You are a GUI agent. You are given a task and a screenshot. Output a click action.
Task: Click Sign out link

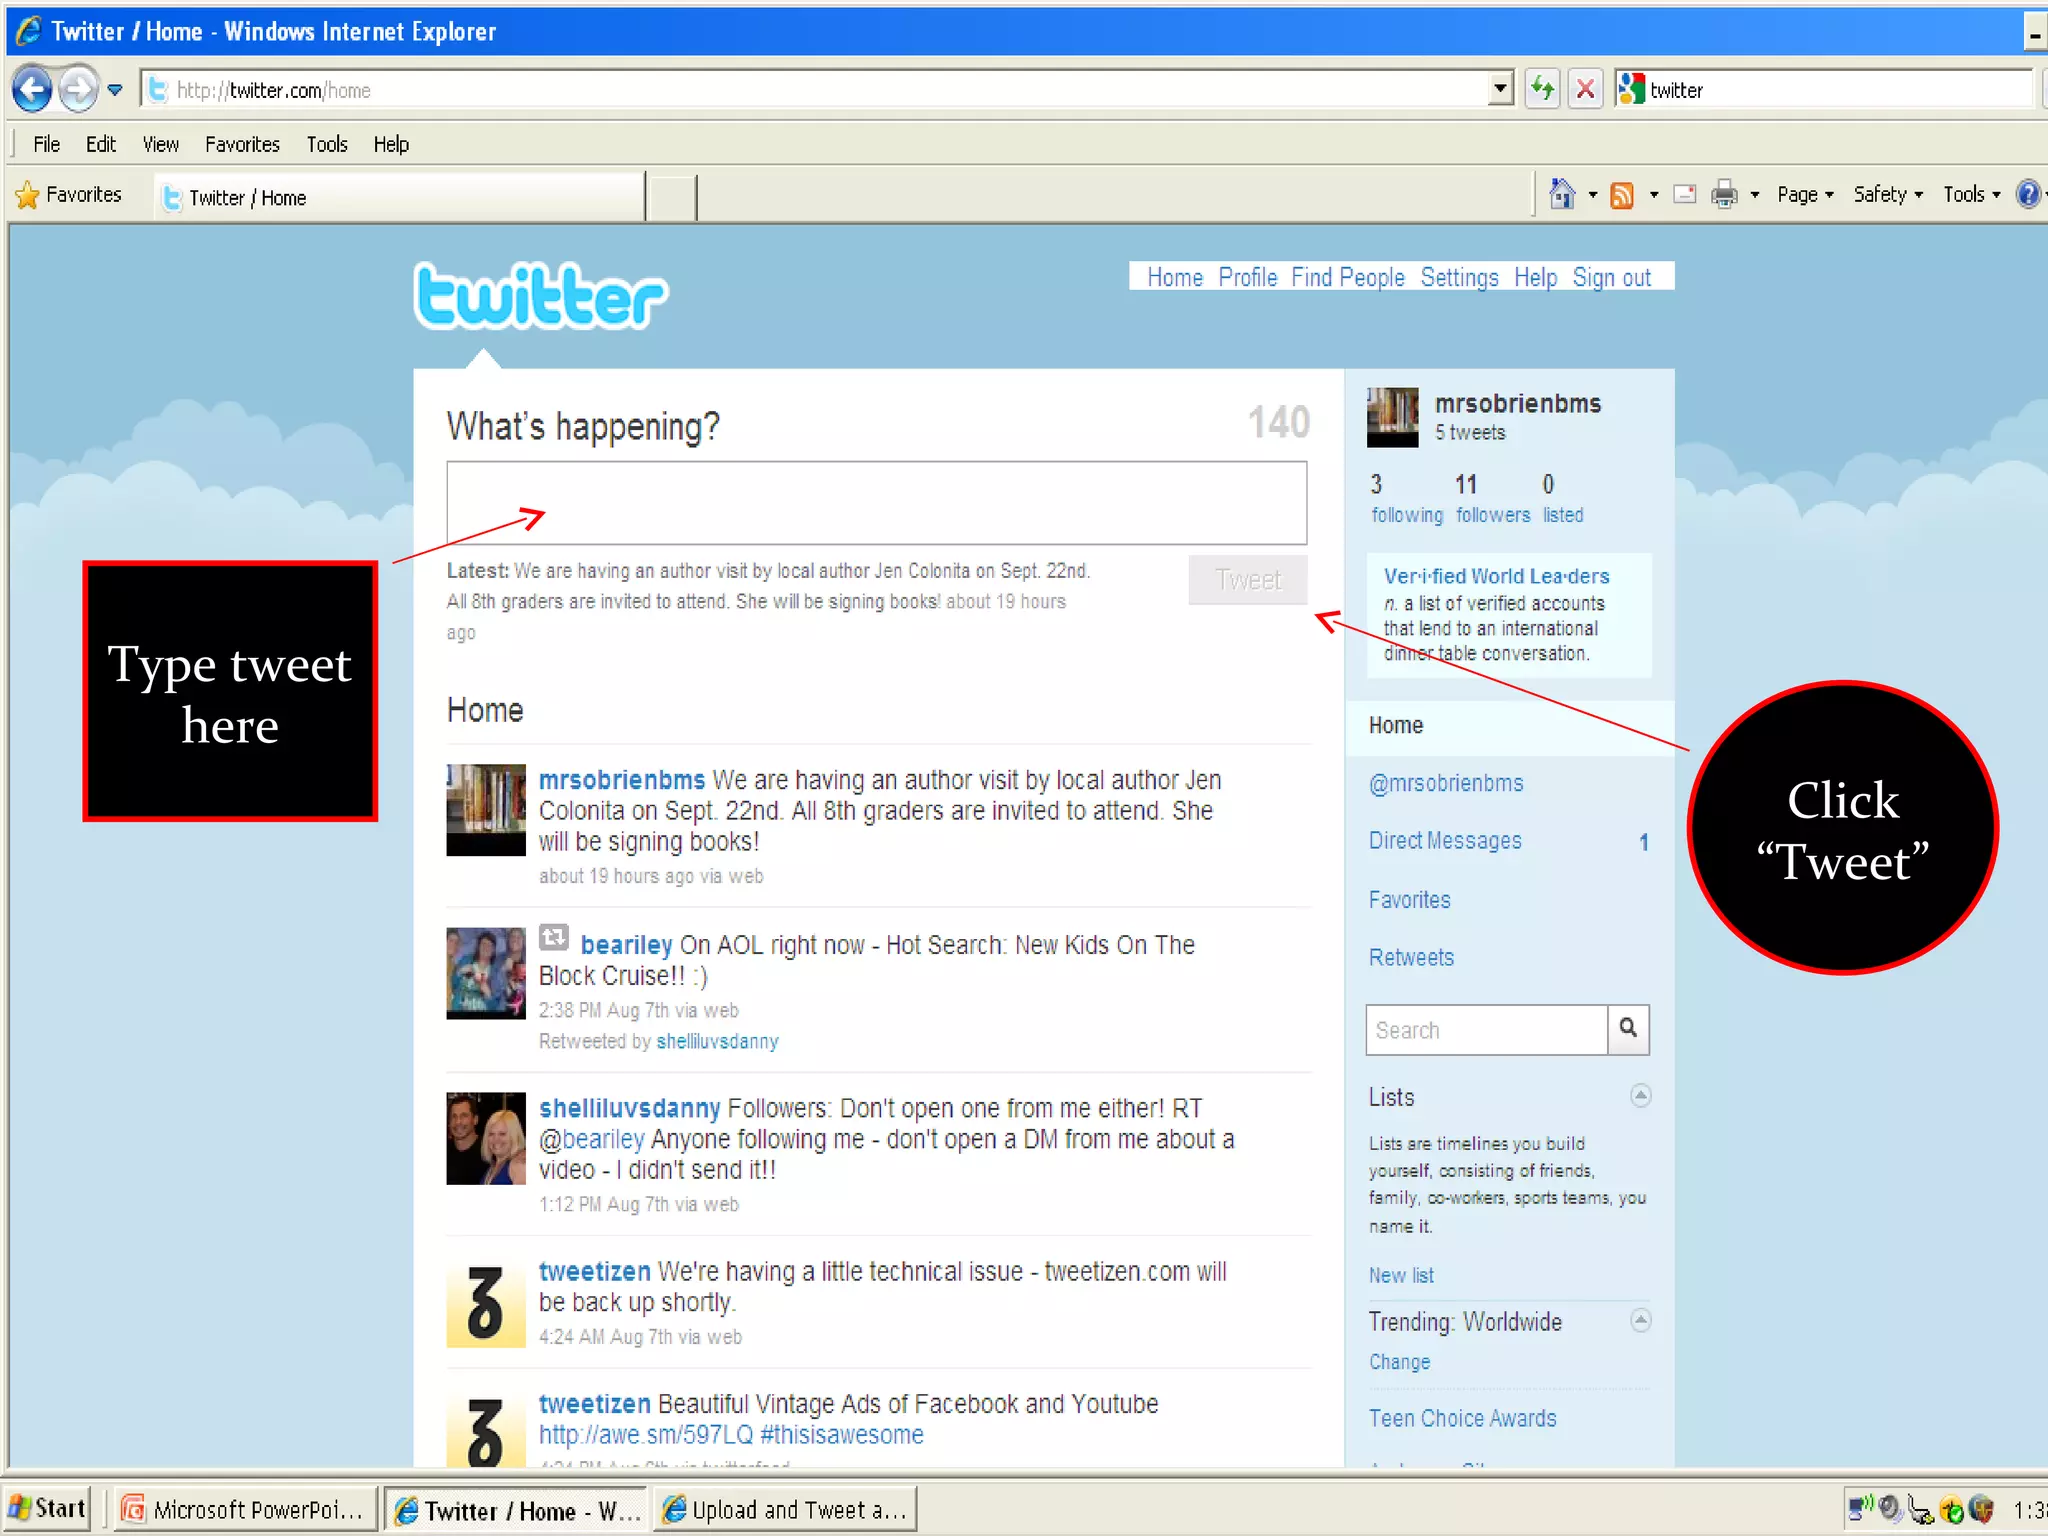pos(1611,277)
